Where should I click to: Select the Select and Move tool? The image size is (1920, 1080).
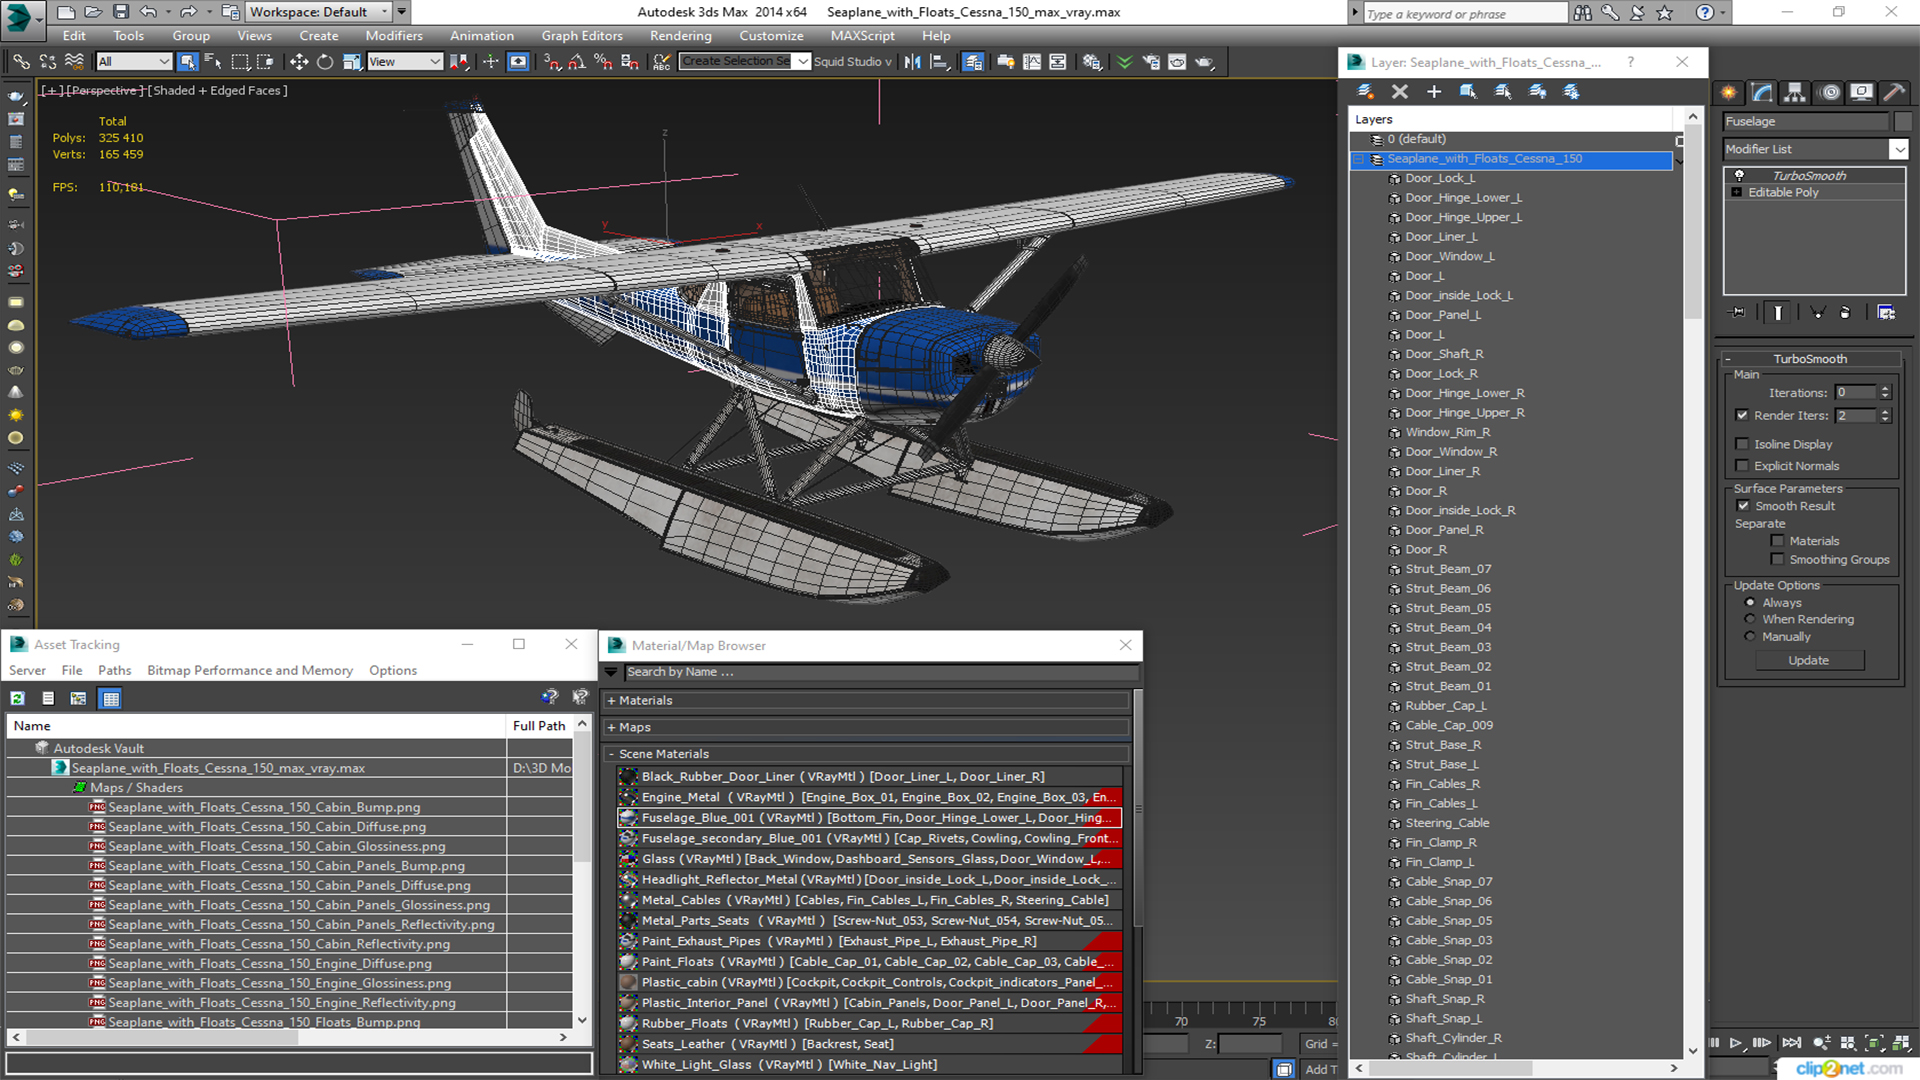[299, 62]
